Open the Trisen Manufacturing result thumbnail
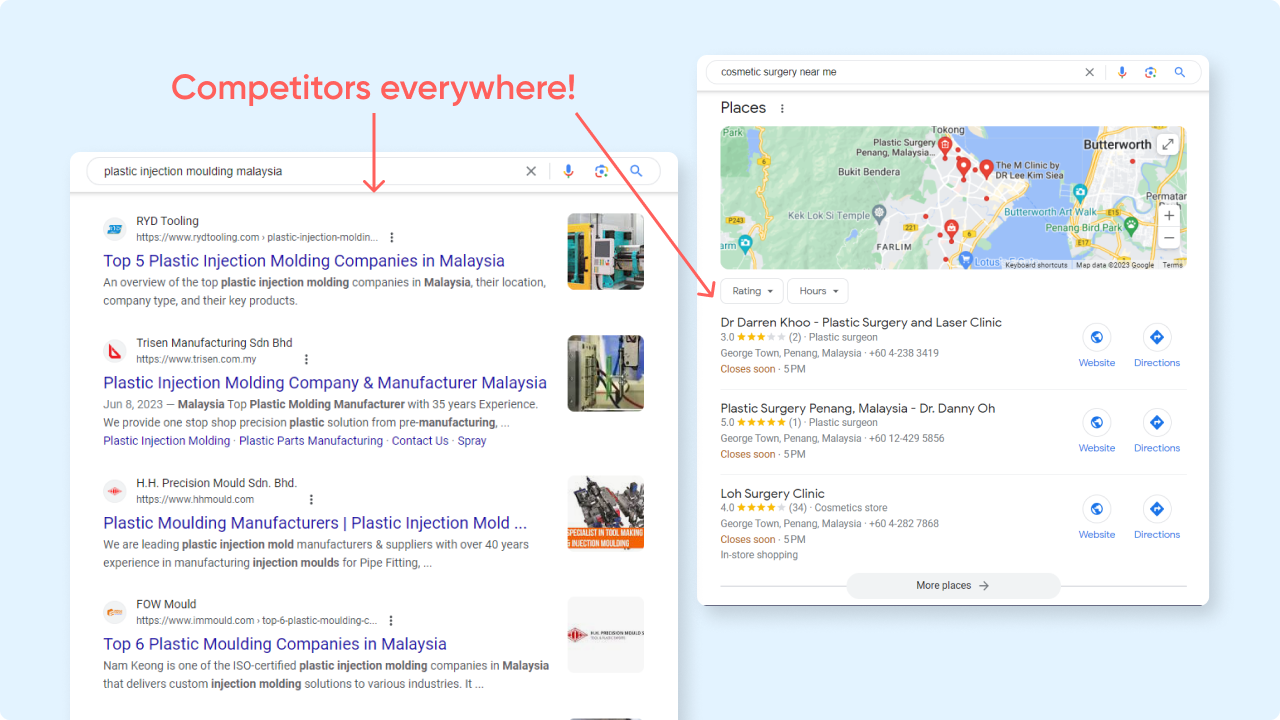The height and width of the screenshot is (720, 1280). pos(606,373)
